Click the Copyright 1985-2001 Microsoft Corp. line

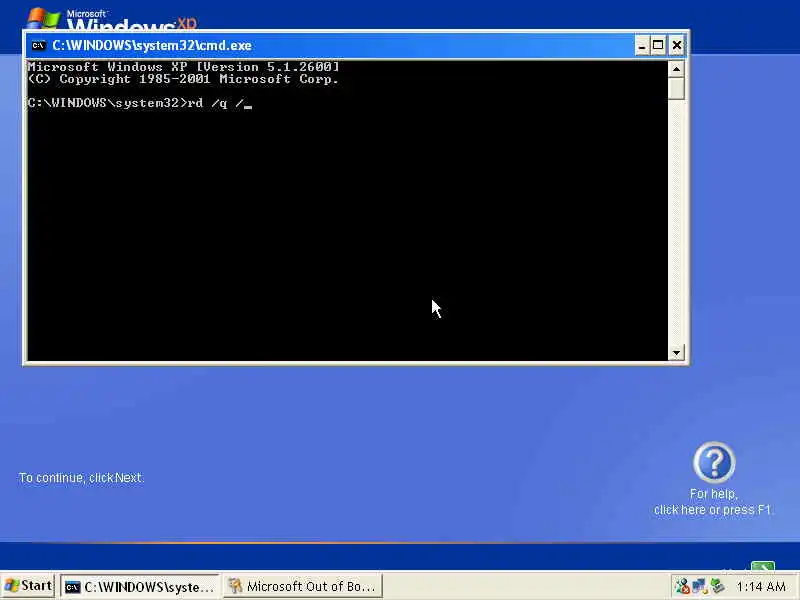tap(183, 79)
